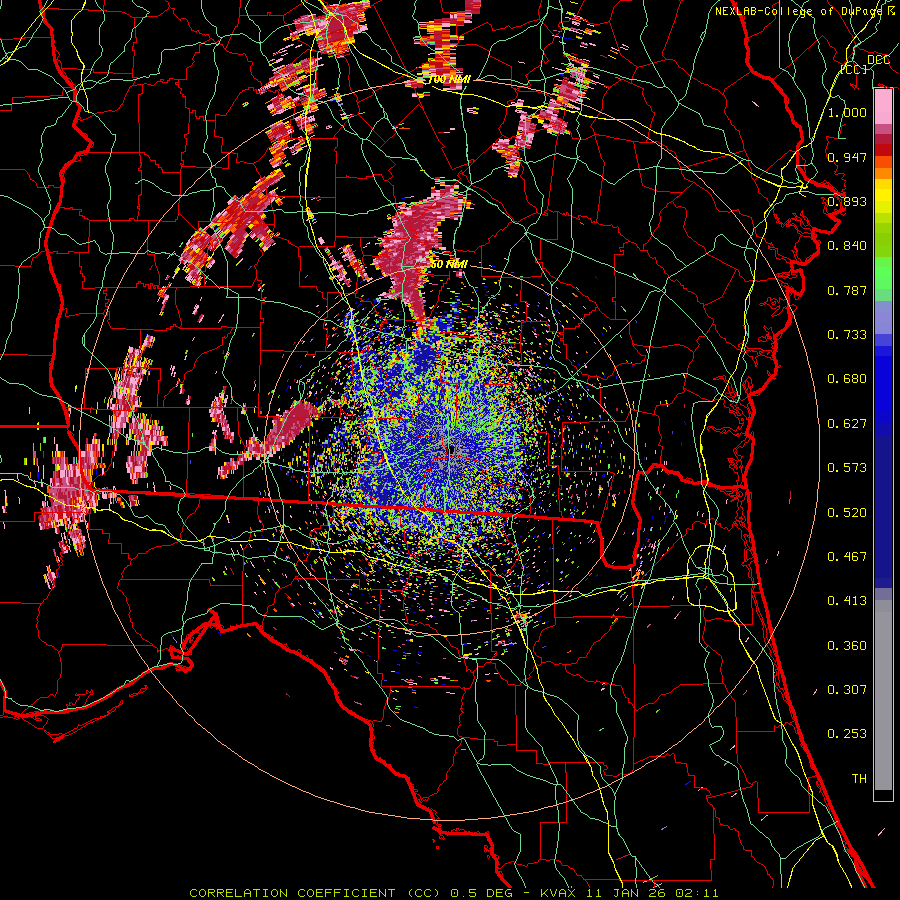Click the 0.573 legend value
Viewport: 900px width, 900px height.
click(x=847, y=468)
